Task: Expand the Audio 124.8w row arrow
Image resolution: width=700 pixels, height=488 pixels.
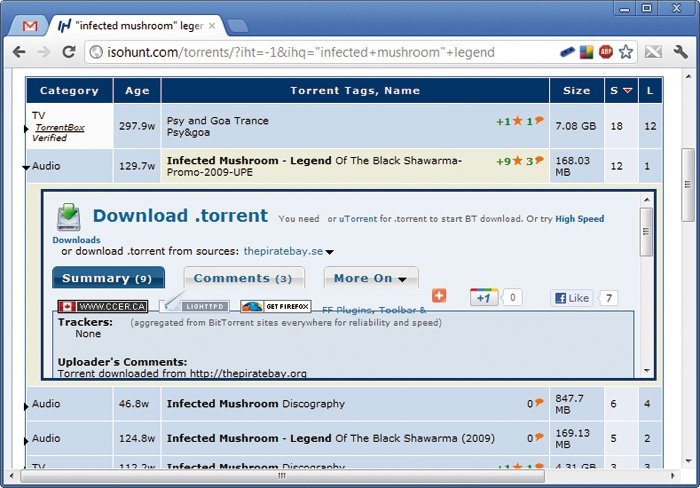Action: click(x=26, y=441)
